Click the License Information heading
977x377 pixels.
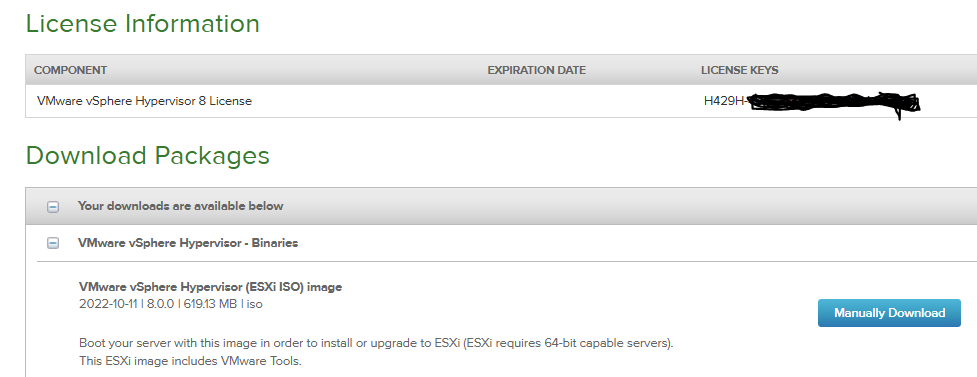pos(143,24)
